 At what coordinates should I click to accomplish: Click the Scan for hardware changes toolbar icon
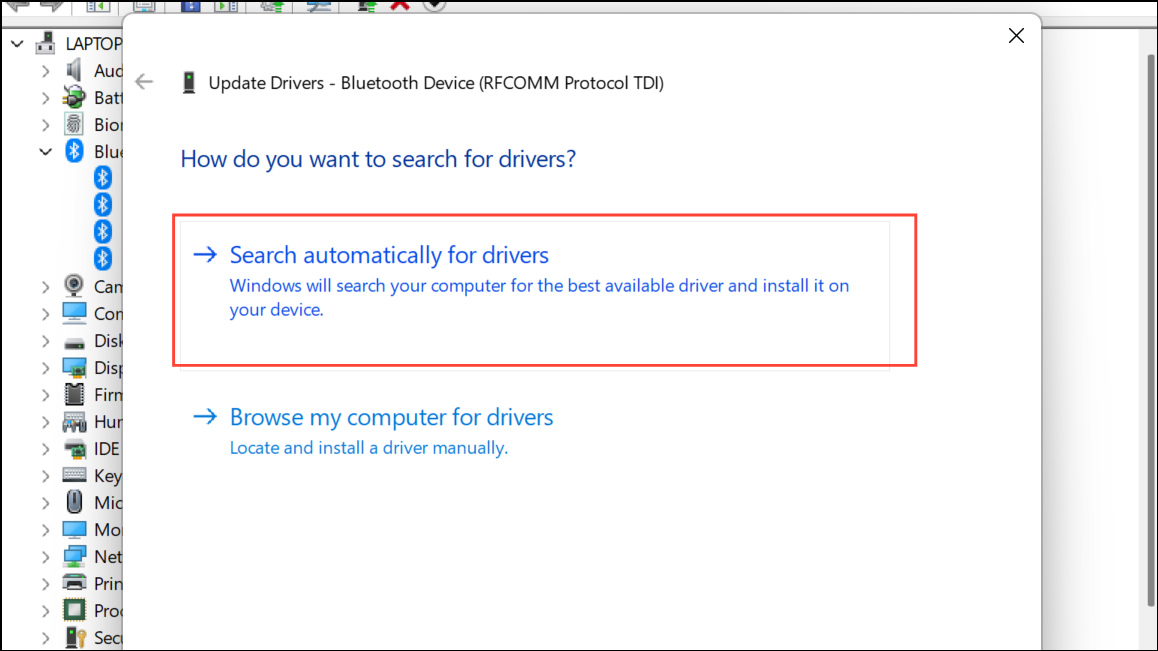[x=431, y=5]
